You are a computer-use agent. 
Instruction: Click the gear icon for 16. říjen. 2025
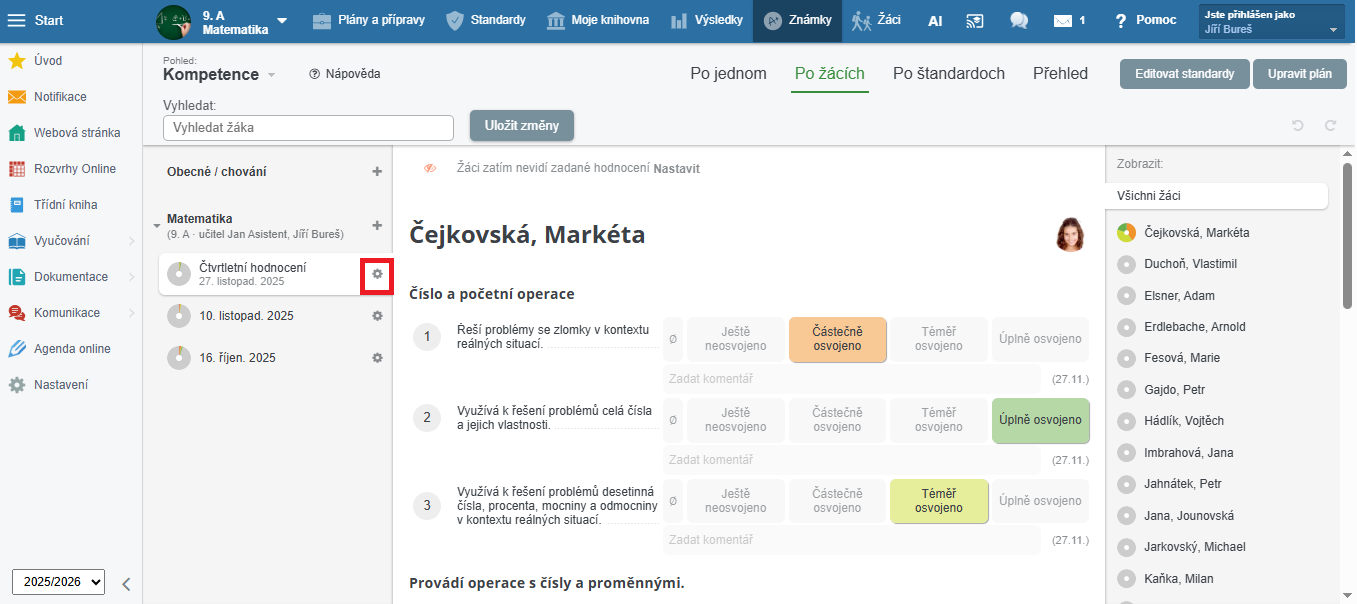click(377, 358)
